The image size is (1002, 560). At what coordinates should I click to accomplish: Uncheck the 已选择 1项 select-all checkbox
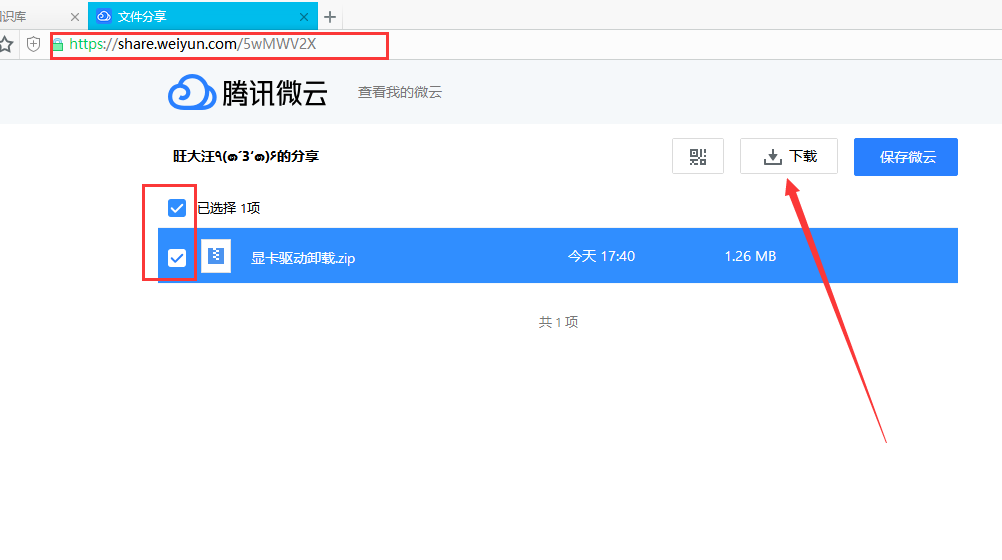click(177, 208)
